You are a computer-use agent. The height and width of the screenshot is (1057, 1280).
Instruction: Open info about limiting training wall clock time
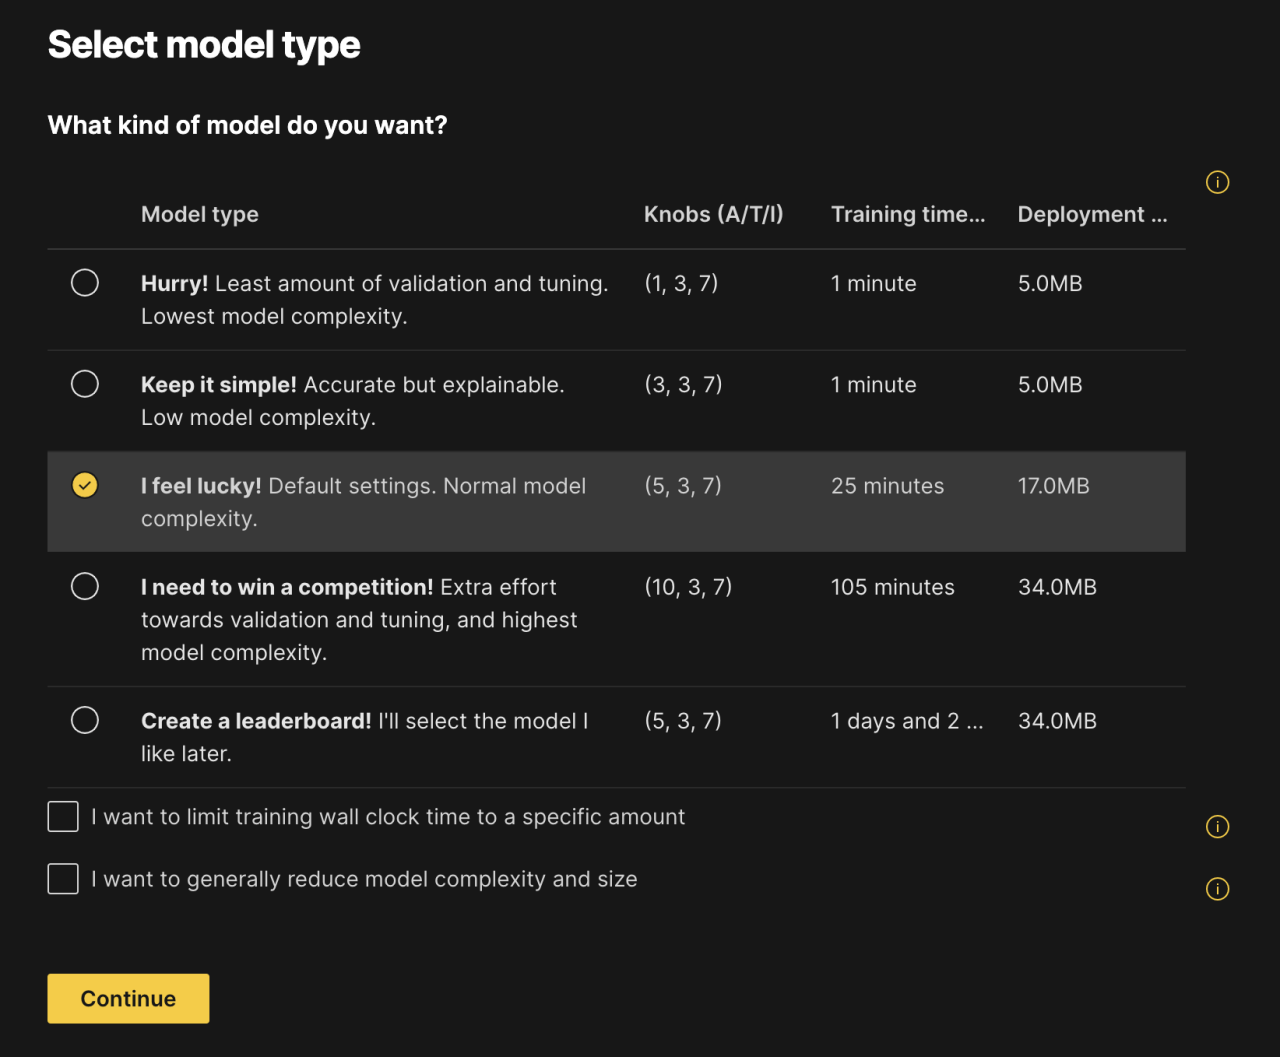(1217, 827)
